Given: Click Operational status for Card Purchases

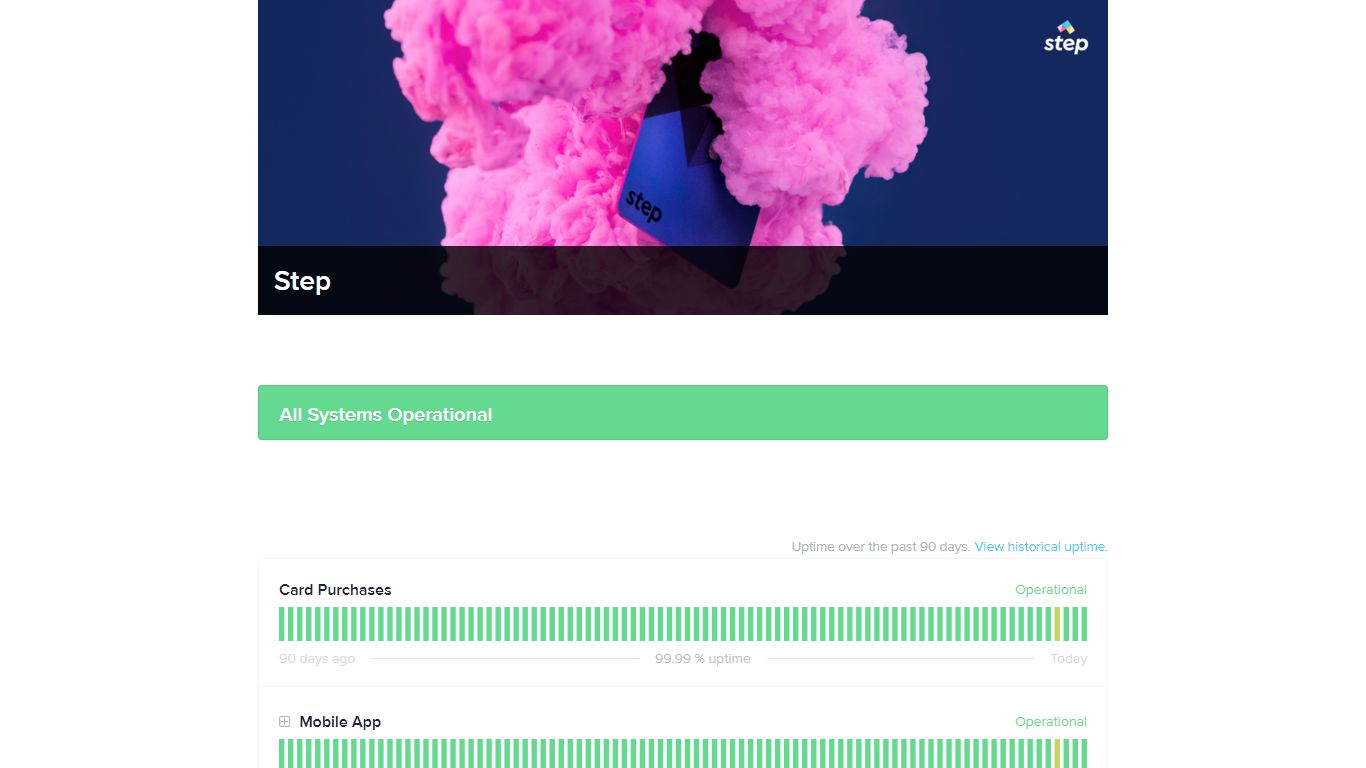Looking at the screenshot, I should (x=1051, y=590).
